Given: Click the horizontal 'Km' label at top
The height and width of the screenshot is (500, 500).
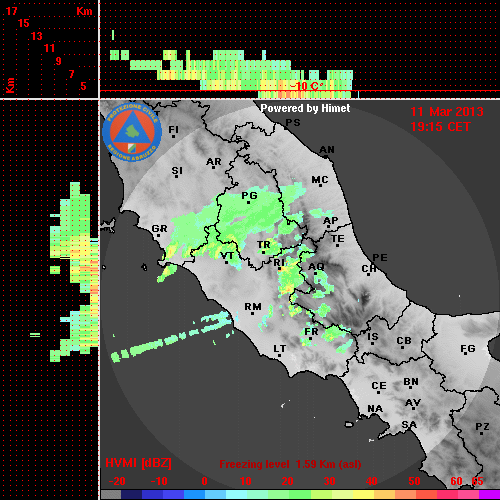Looking at the screenshot, I should point(84,11).
